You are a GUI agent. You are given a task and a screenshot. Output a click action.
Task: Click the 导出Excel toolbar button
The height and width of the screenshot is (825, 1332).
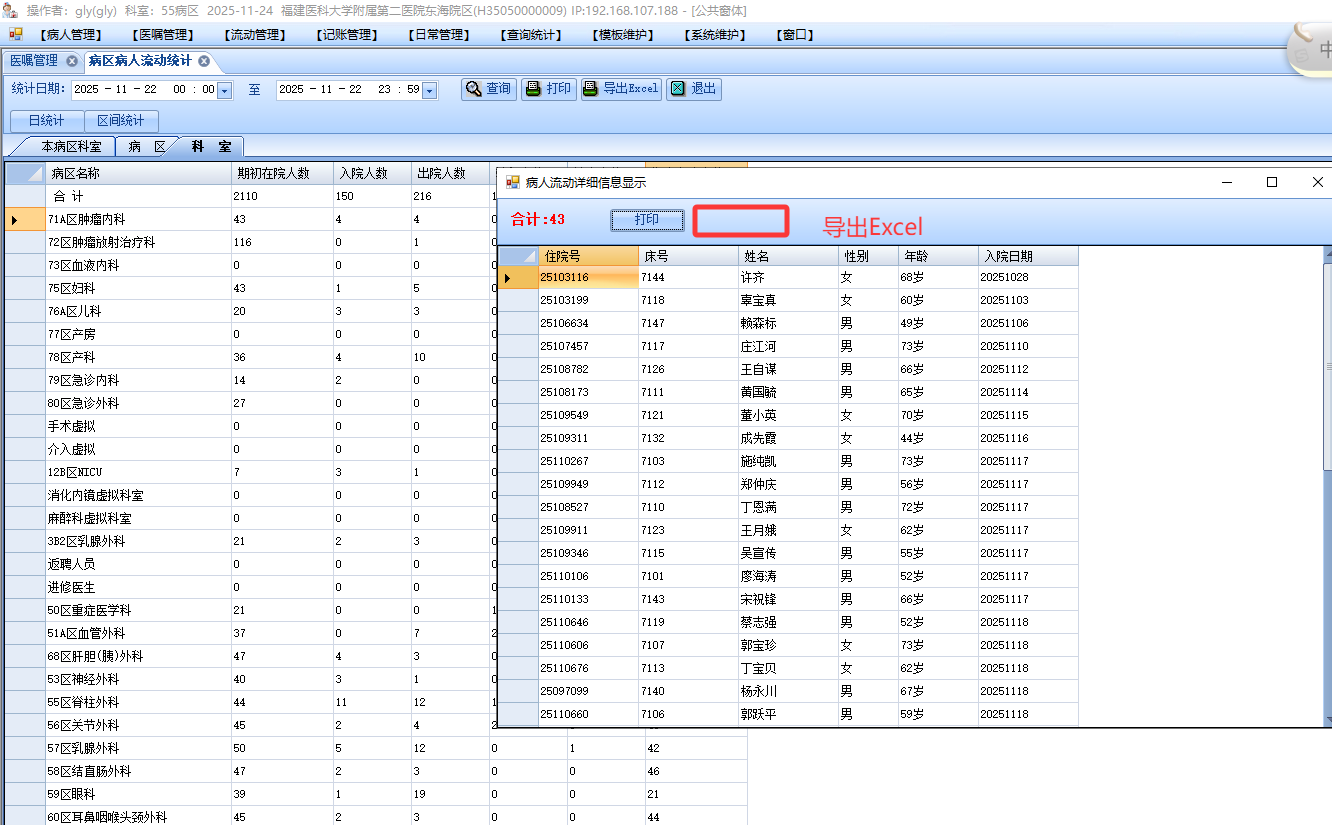point(621,89)
